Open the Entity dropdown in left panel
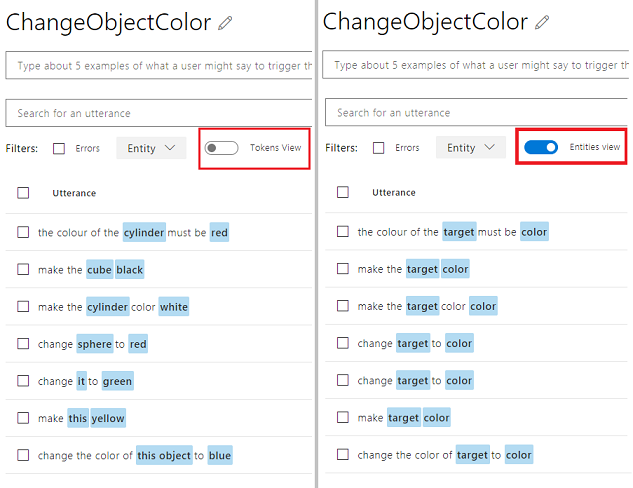Viewport: 633px width, 488px height. 151,148
